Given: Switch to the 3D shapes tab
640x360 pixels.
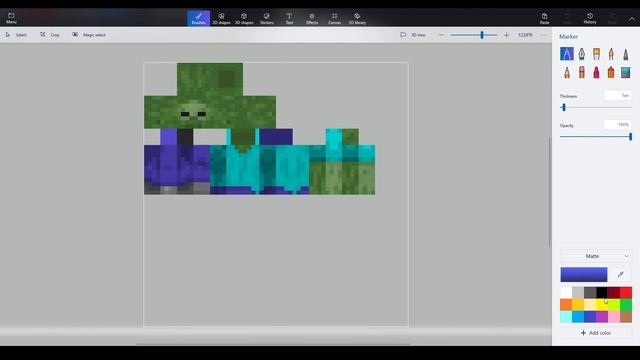Looking at the screenshot, I should [244, 18].
